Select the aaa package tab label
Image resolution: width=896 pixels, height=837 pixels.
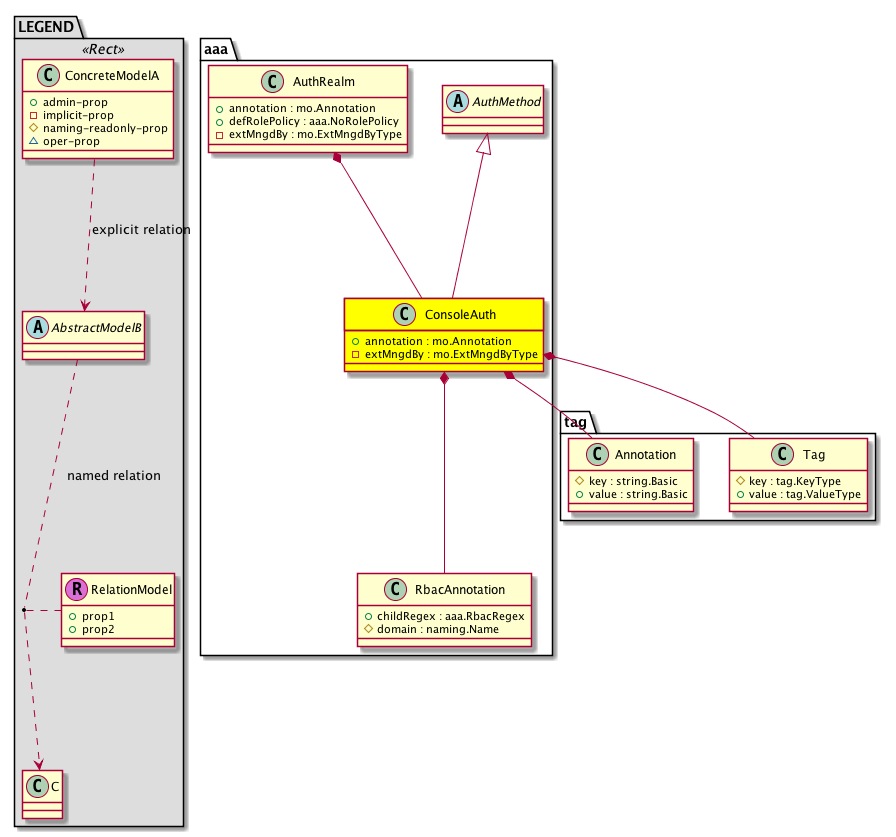coord(217,48)
